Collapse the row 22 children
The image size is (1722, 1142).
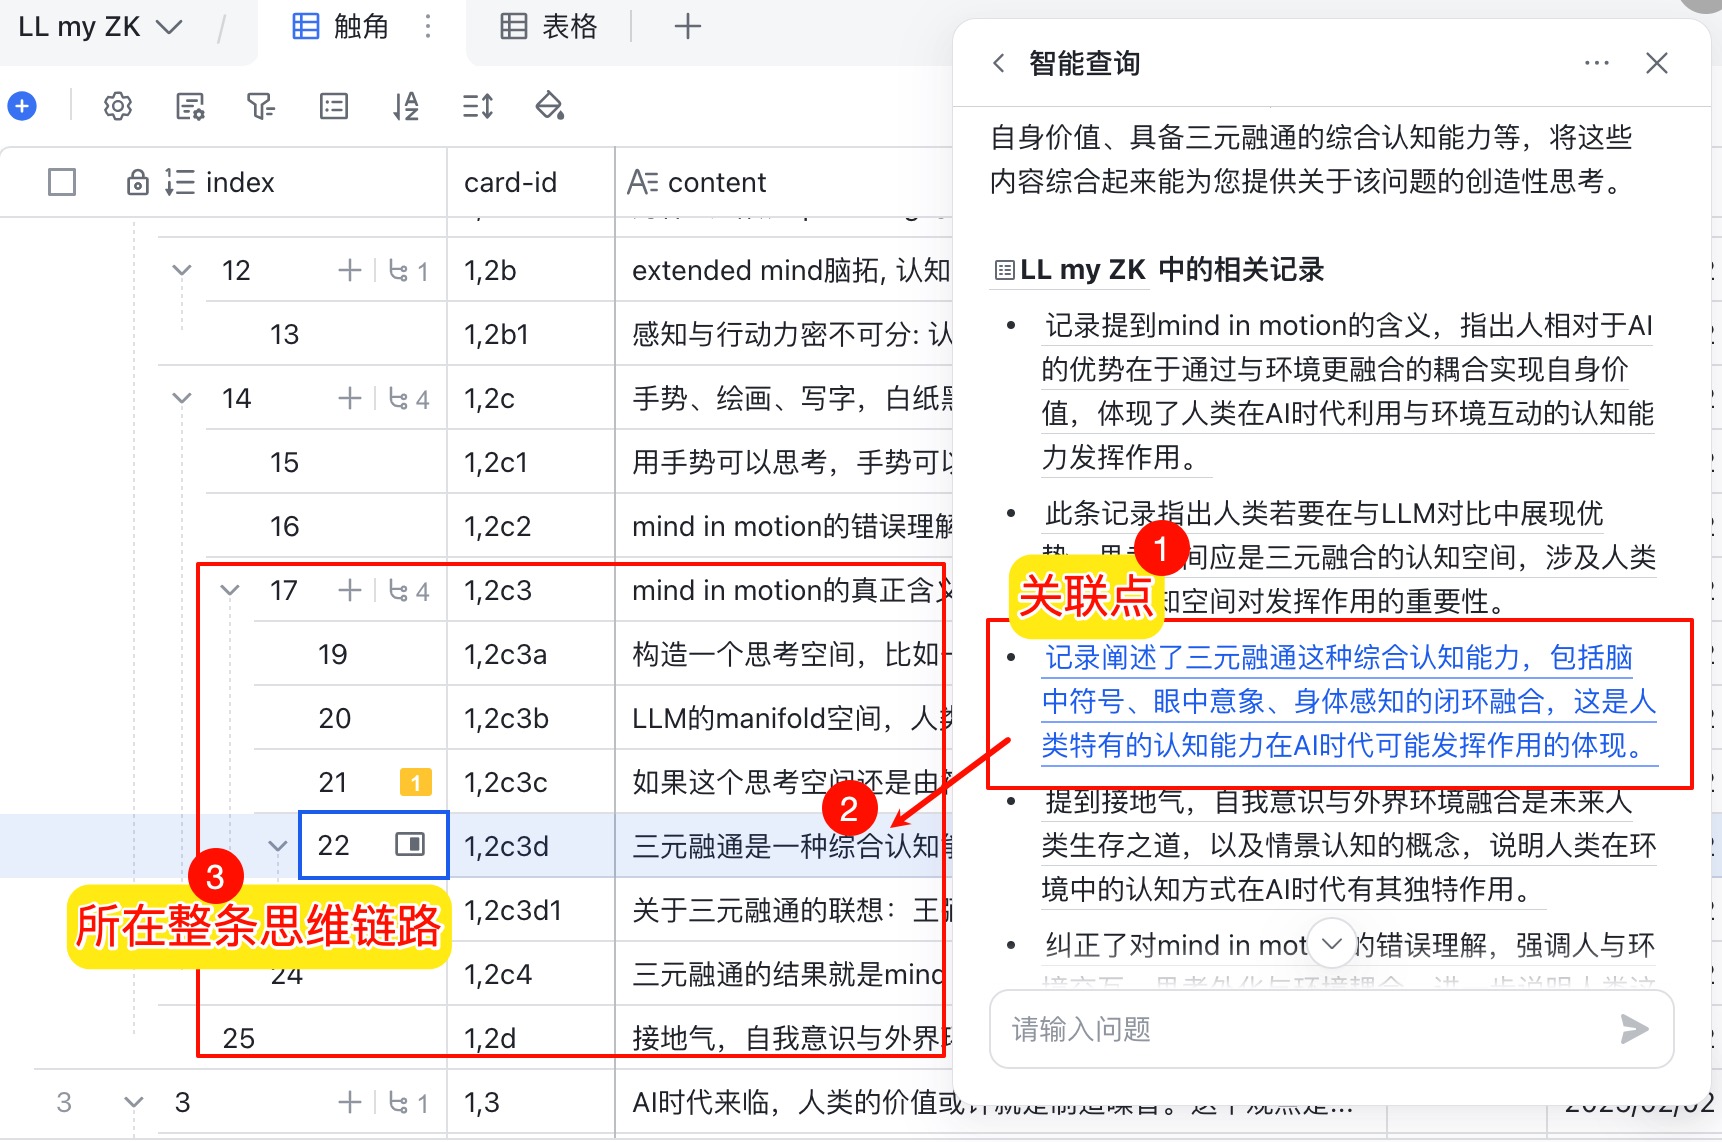[278, 846]
